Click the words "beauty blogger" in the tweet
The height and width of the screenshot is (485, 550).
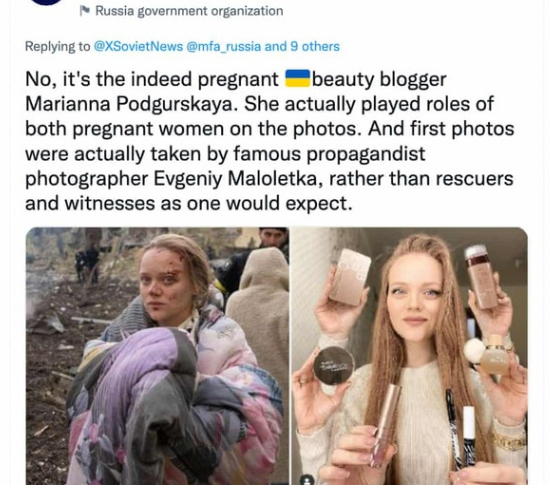click(x=379, y=79)
